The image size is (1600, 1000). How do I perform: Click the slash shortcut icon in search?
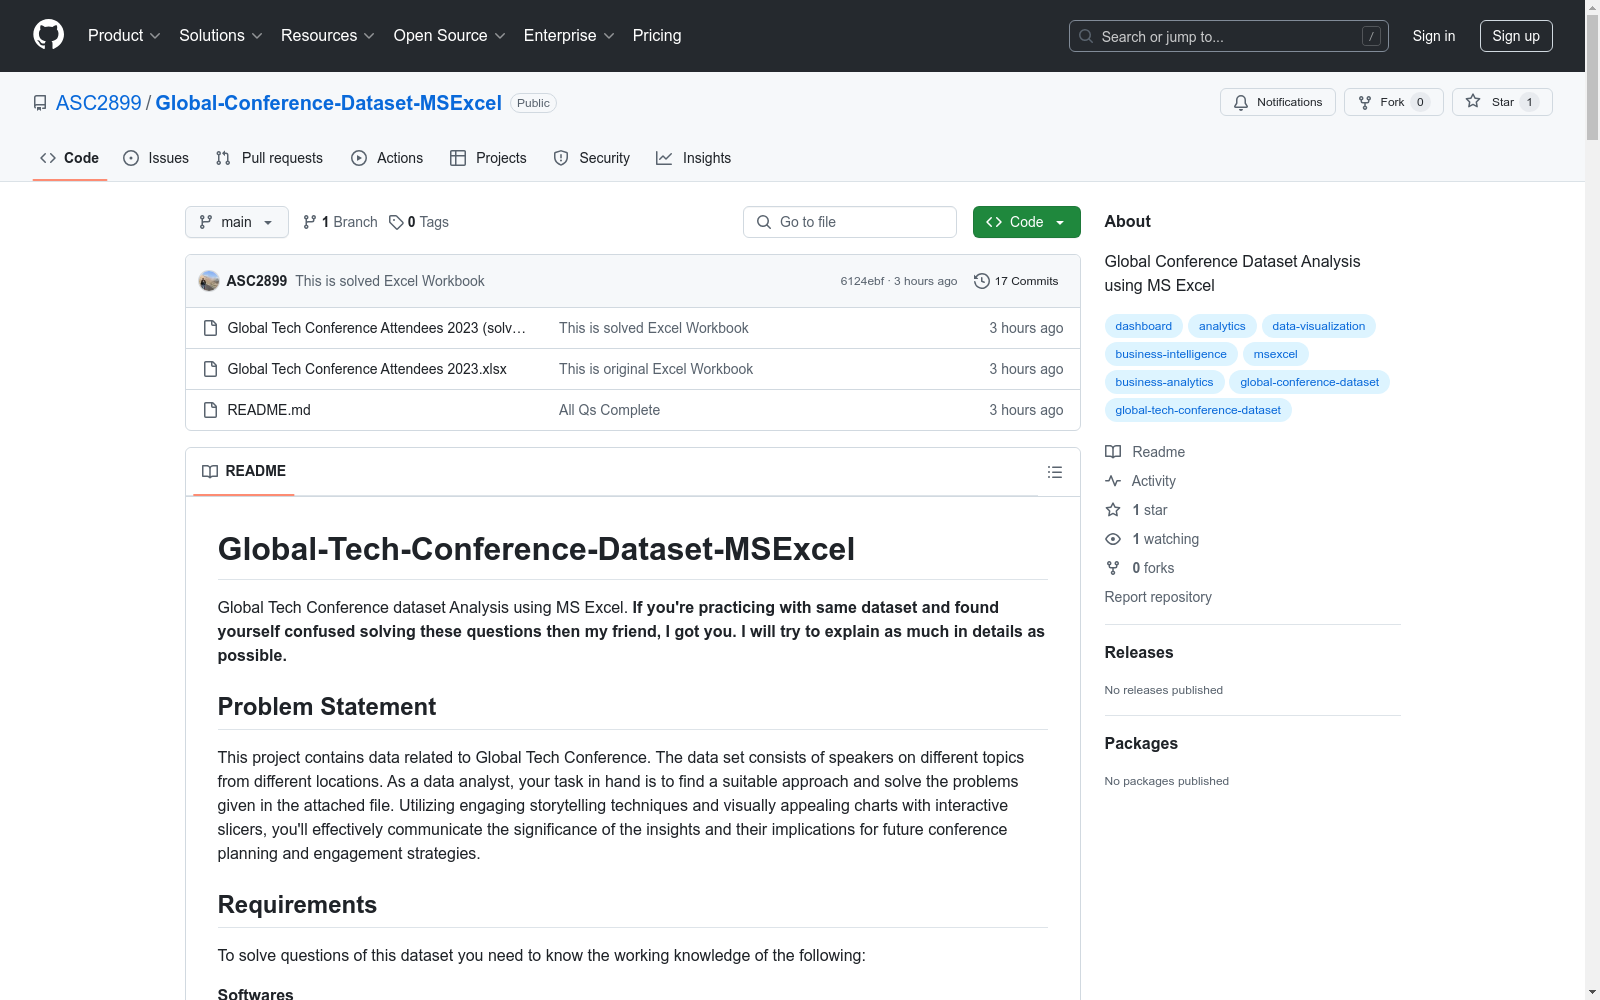click(1371, 36)
